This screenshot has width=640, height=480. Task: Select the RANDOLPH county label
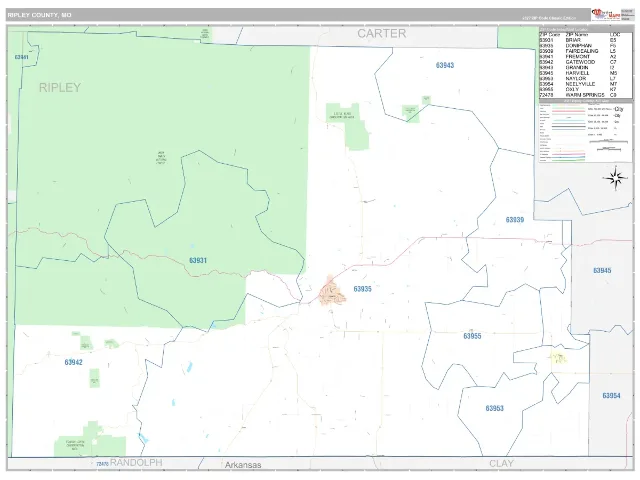[x=136, y=462]
